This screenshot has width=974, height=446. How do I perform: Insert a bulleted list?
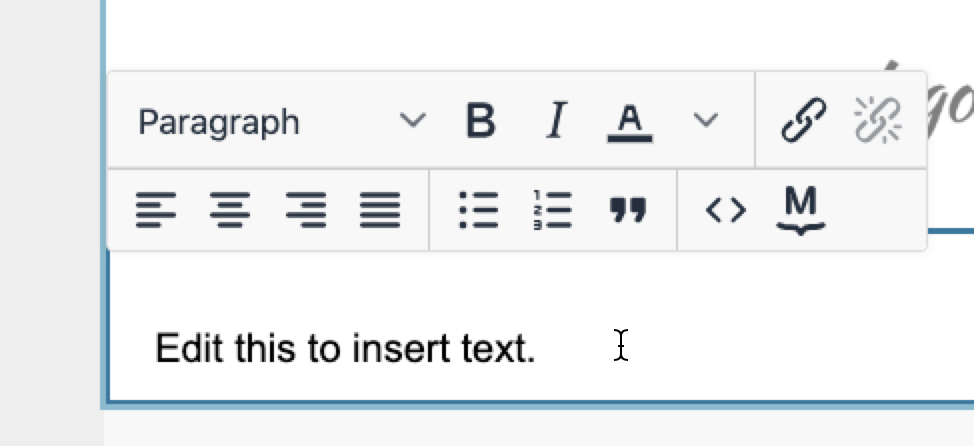478,210
